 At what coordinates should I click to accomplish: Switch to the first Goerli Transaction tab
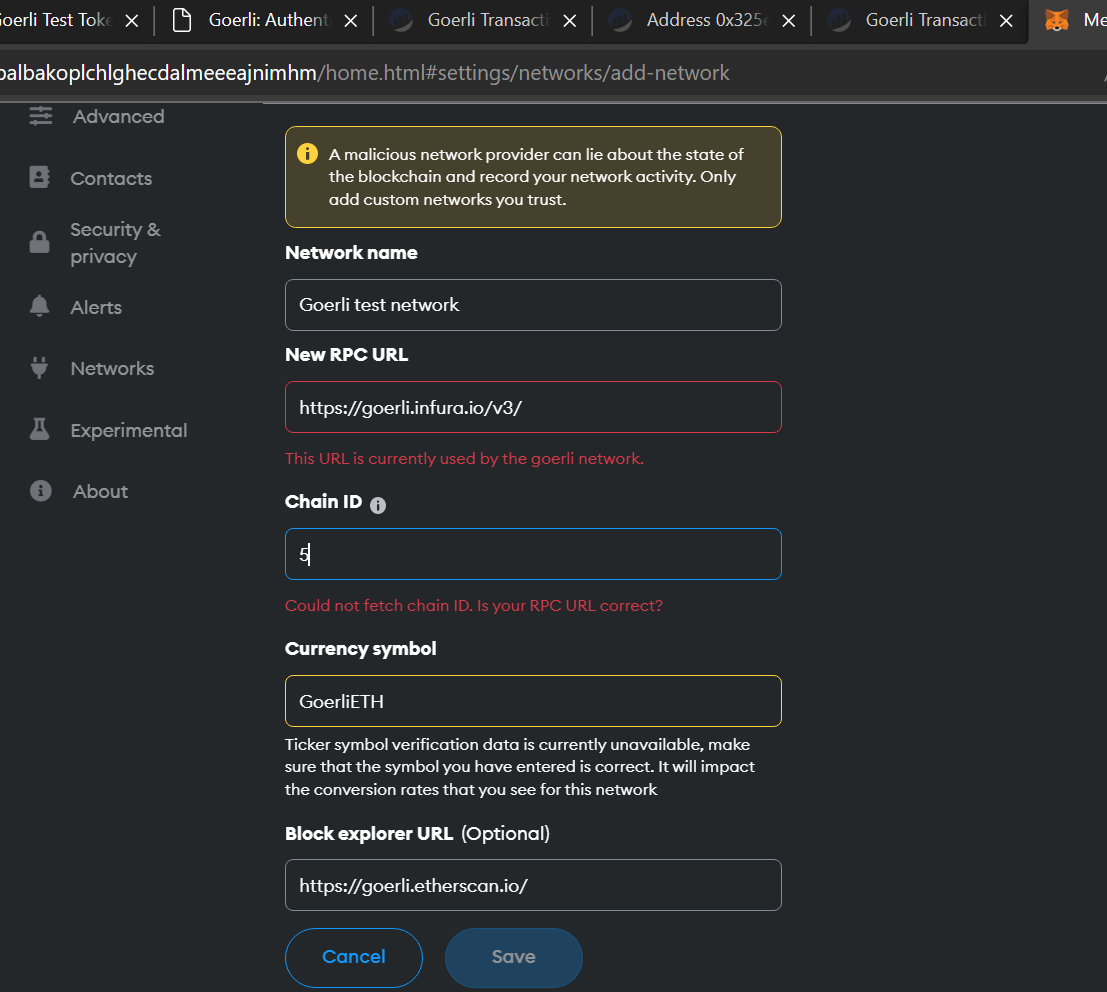(488, 20)
